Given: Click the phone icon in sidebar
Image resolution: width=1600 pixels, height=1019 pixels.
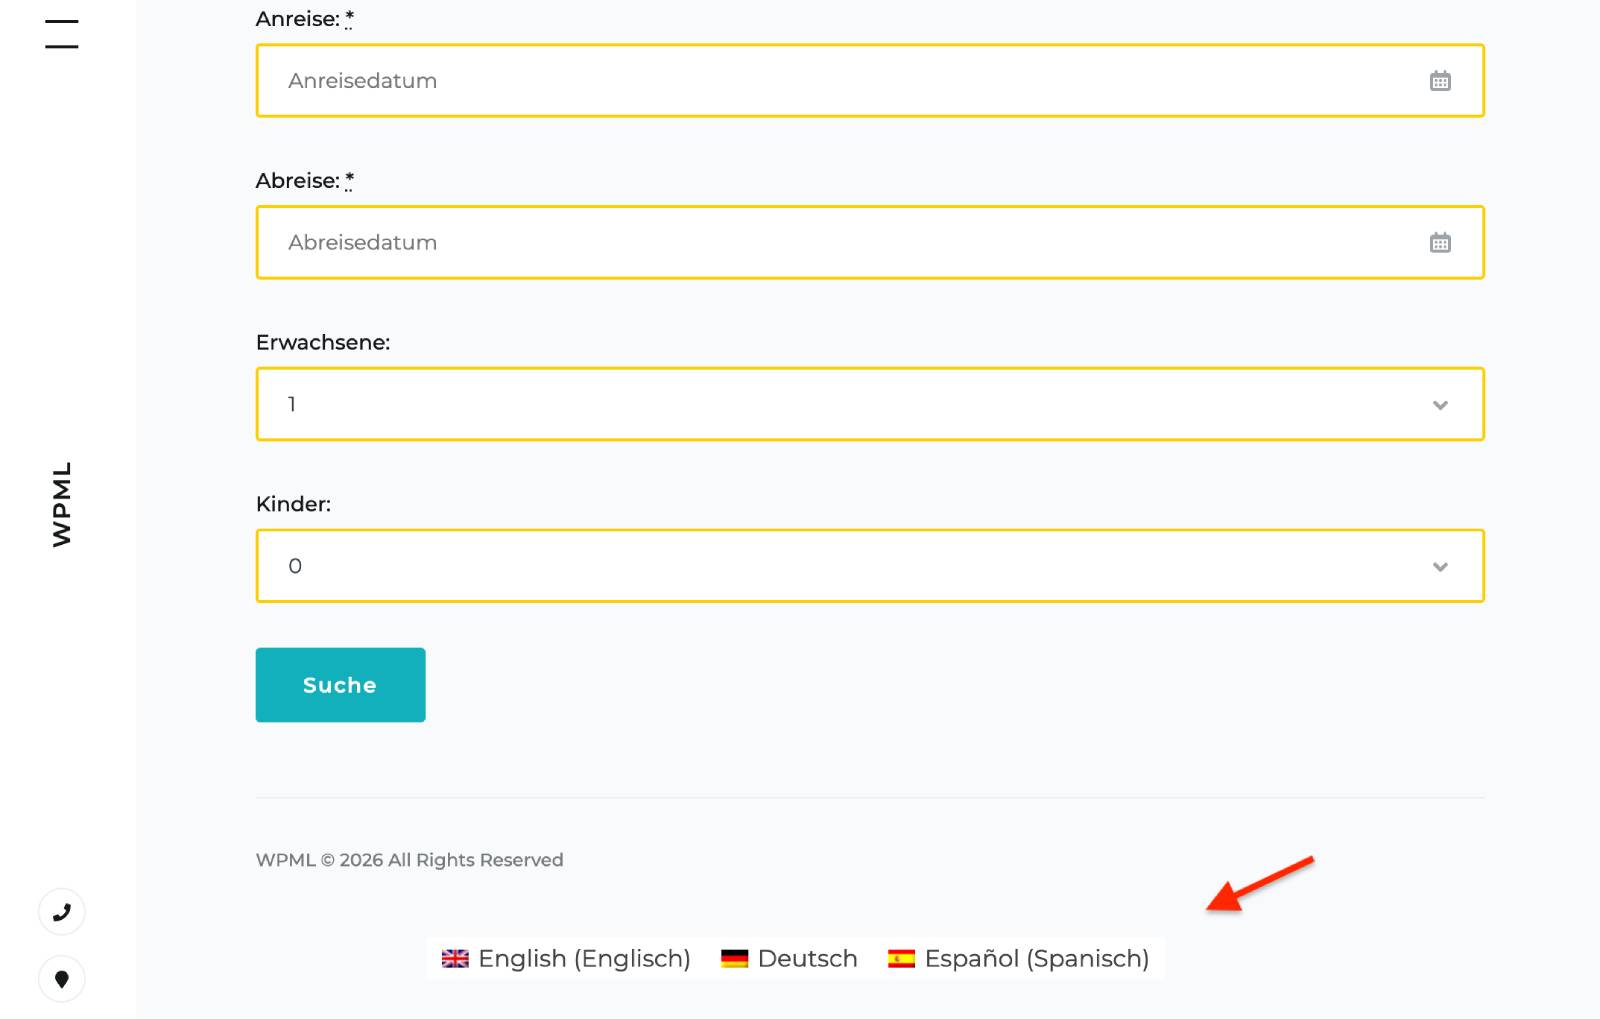Looking at the screenshot, I should [62, 912].
